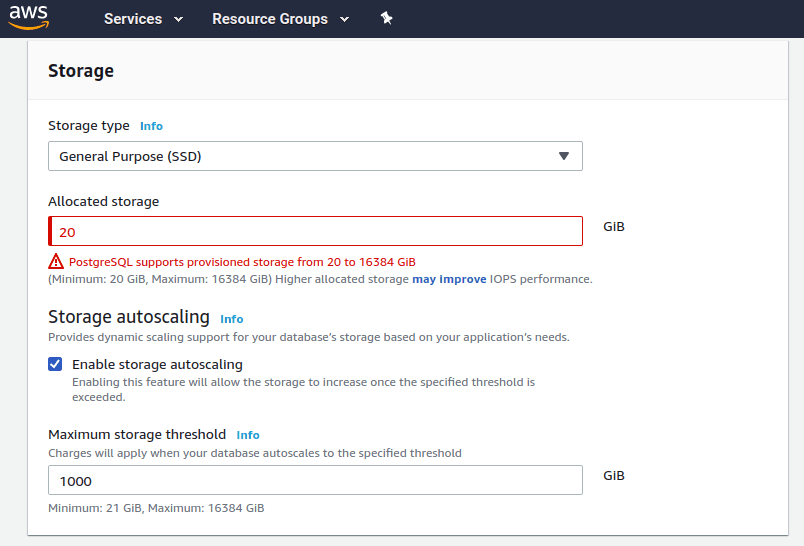Toggle the Enable storage autoscaling checkbox
Screen dimensions: 804x546
pyautogui.click(x=56, y=364)
